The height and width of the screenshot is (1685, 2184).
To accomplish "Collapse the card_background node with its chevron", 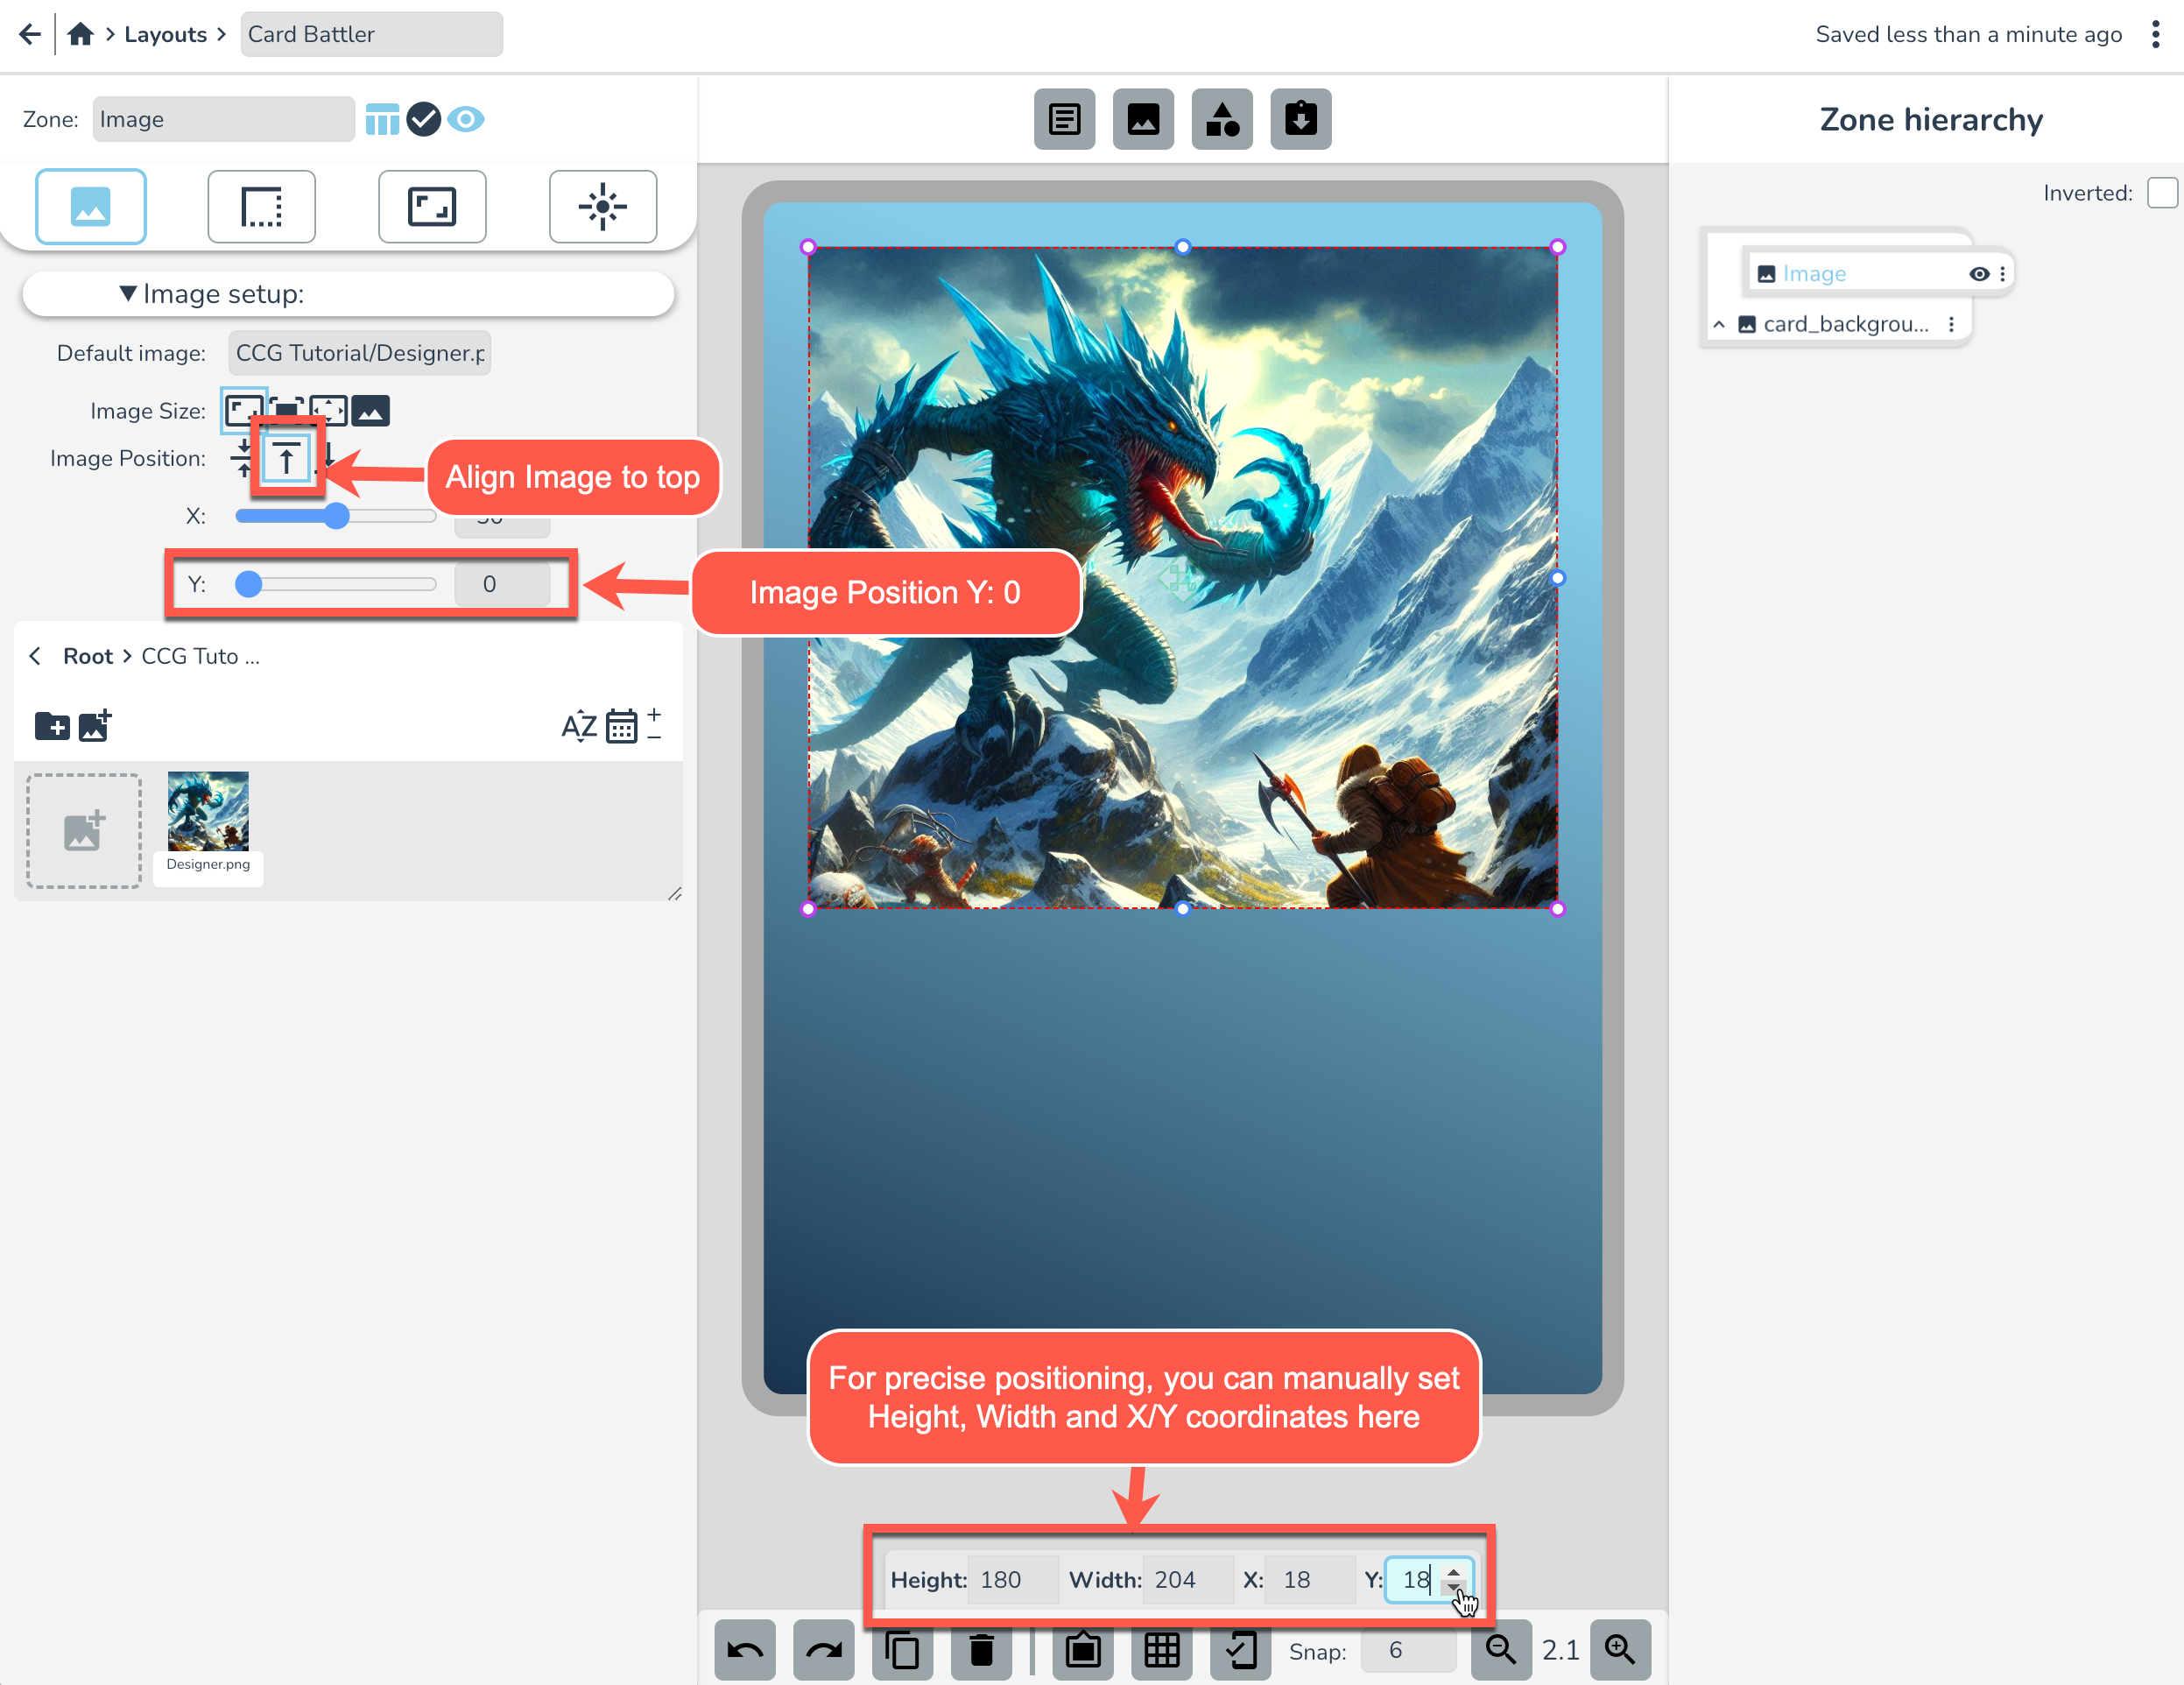I will pos(1719,324).
